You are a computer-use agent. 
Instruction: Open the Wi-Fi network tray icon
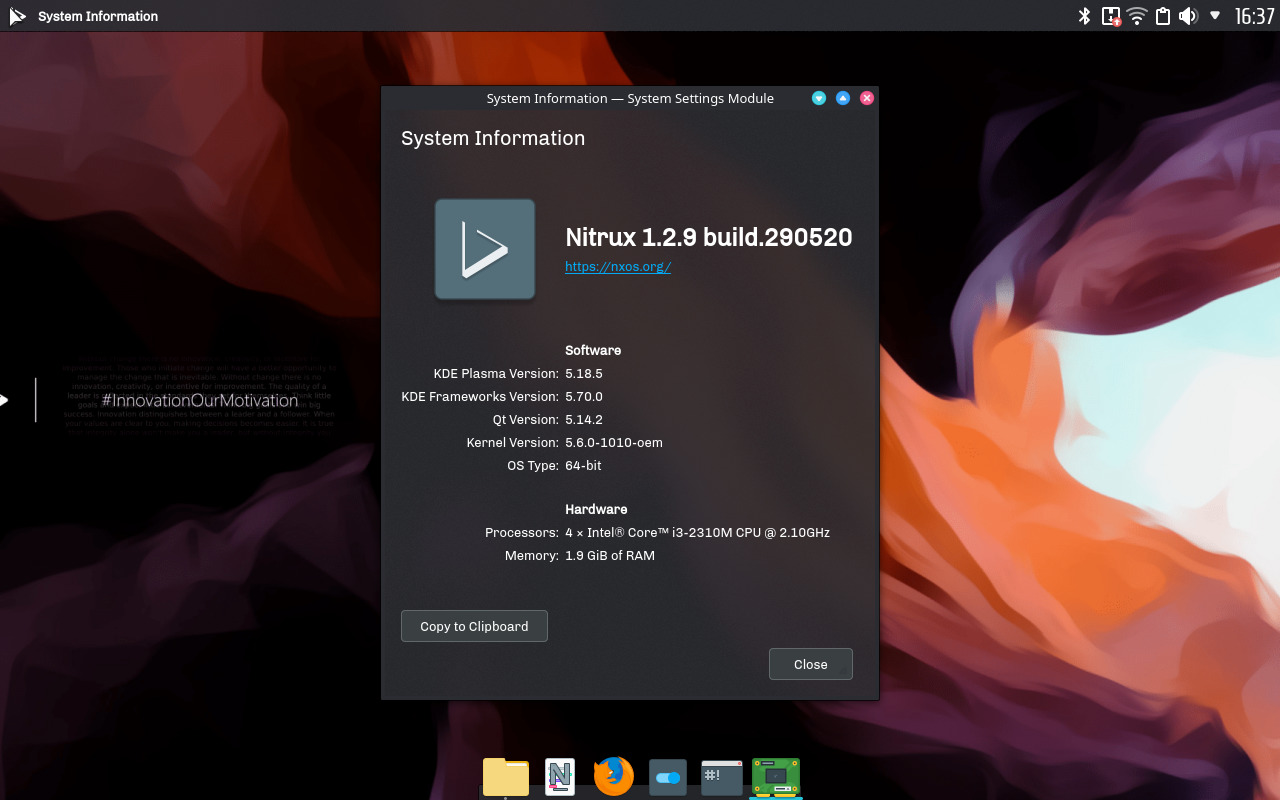(x=1136, y=16)
